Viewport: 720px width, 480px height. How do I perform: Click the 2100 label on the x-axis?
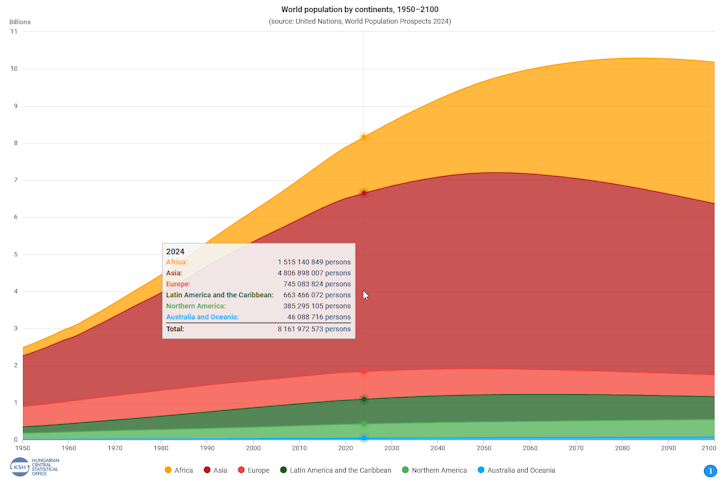(709, 448)
